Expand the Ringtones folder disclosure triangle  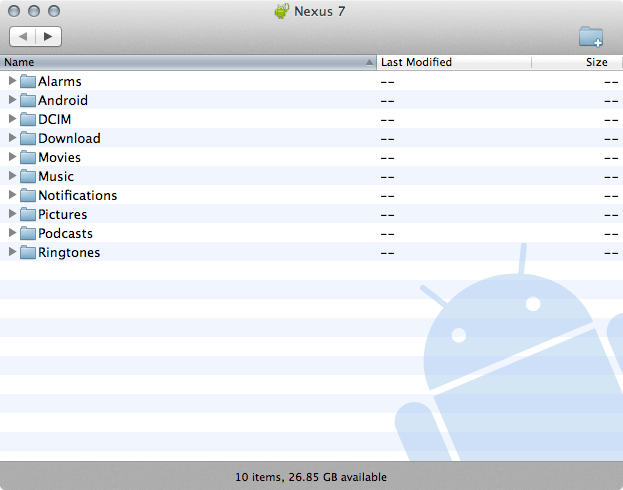(12, 252)
